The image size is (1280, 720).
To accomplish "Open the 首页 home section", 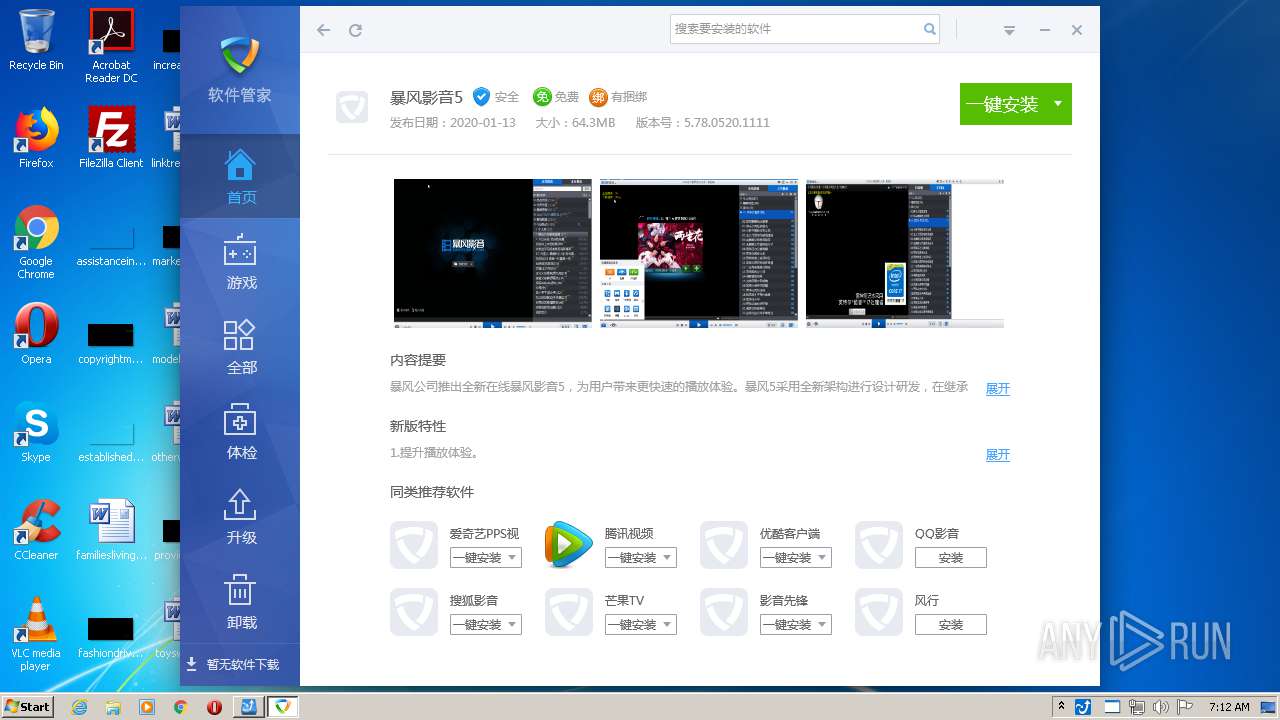I will click(240, 177).
